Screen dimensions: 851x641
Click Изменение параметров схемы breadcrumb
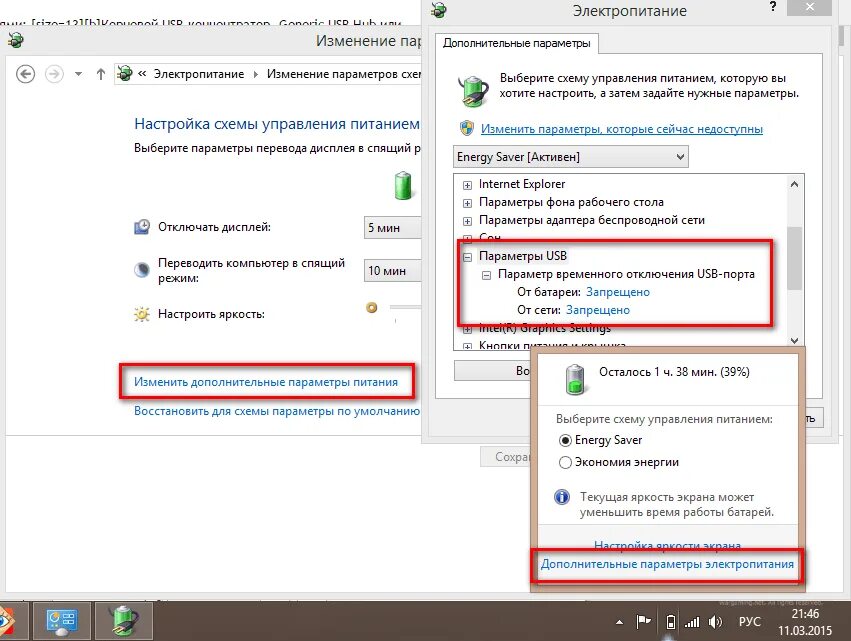click(x=344, y=74)
